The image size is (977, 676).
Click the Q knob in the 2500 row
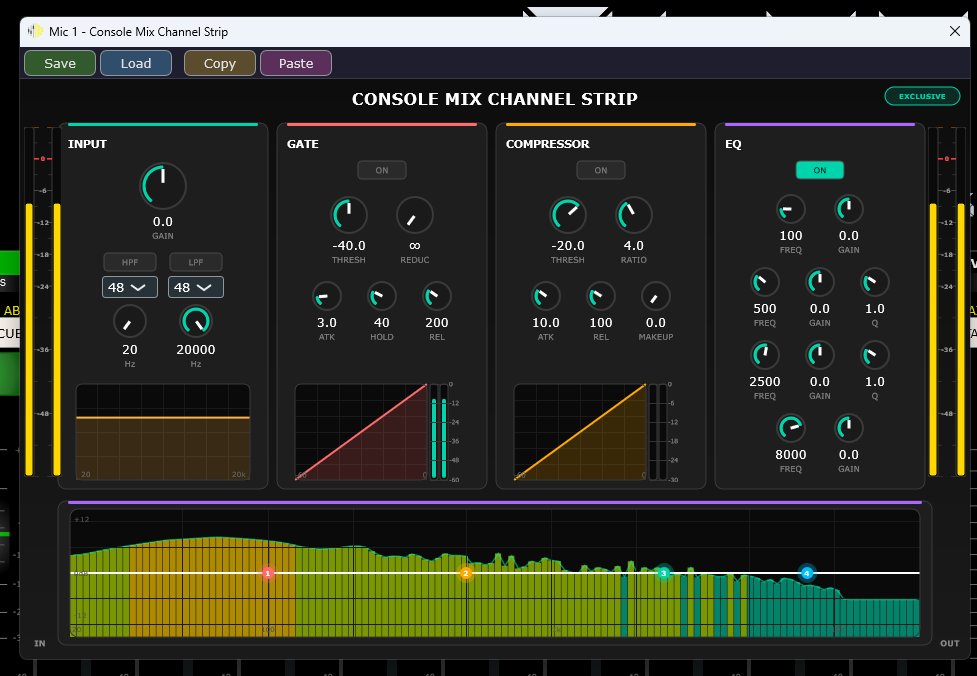click(875, 355)
